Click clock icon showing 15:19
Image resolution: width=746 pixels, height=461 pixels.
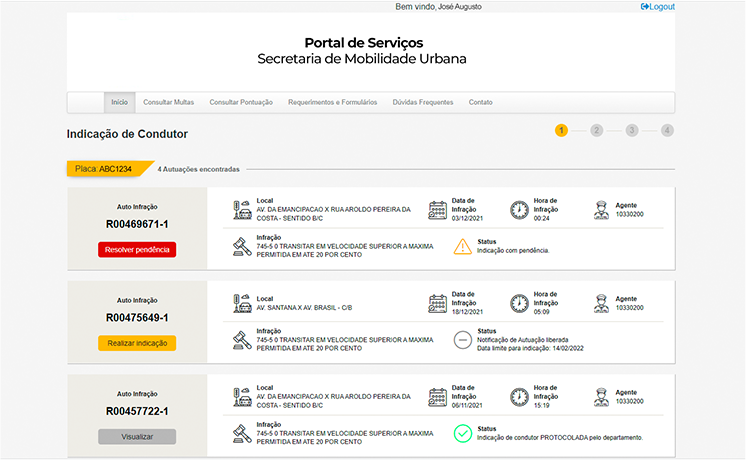tap(520, 397)
